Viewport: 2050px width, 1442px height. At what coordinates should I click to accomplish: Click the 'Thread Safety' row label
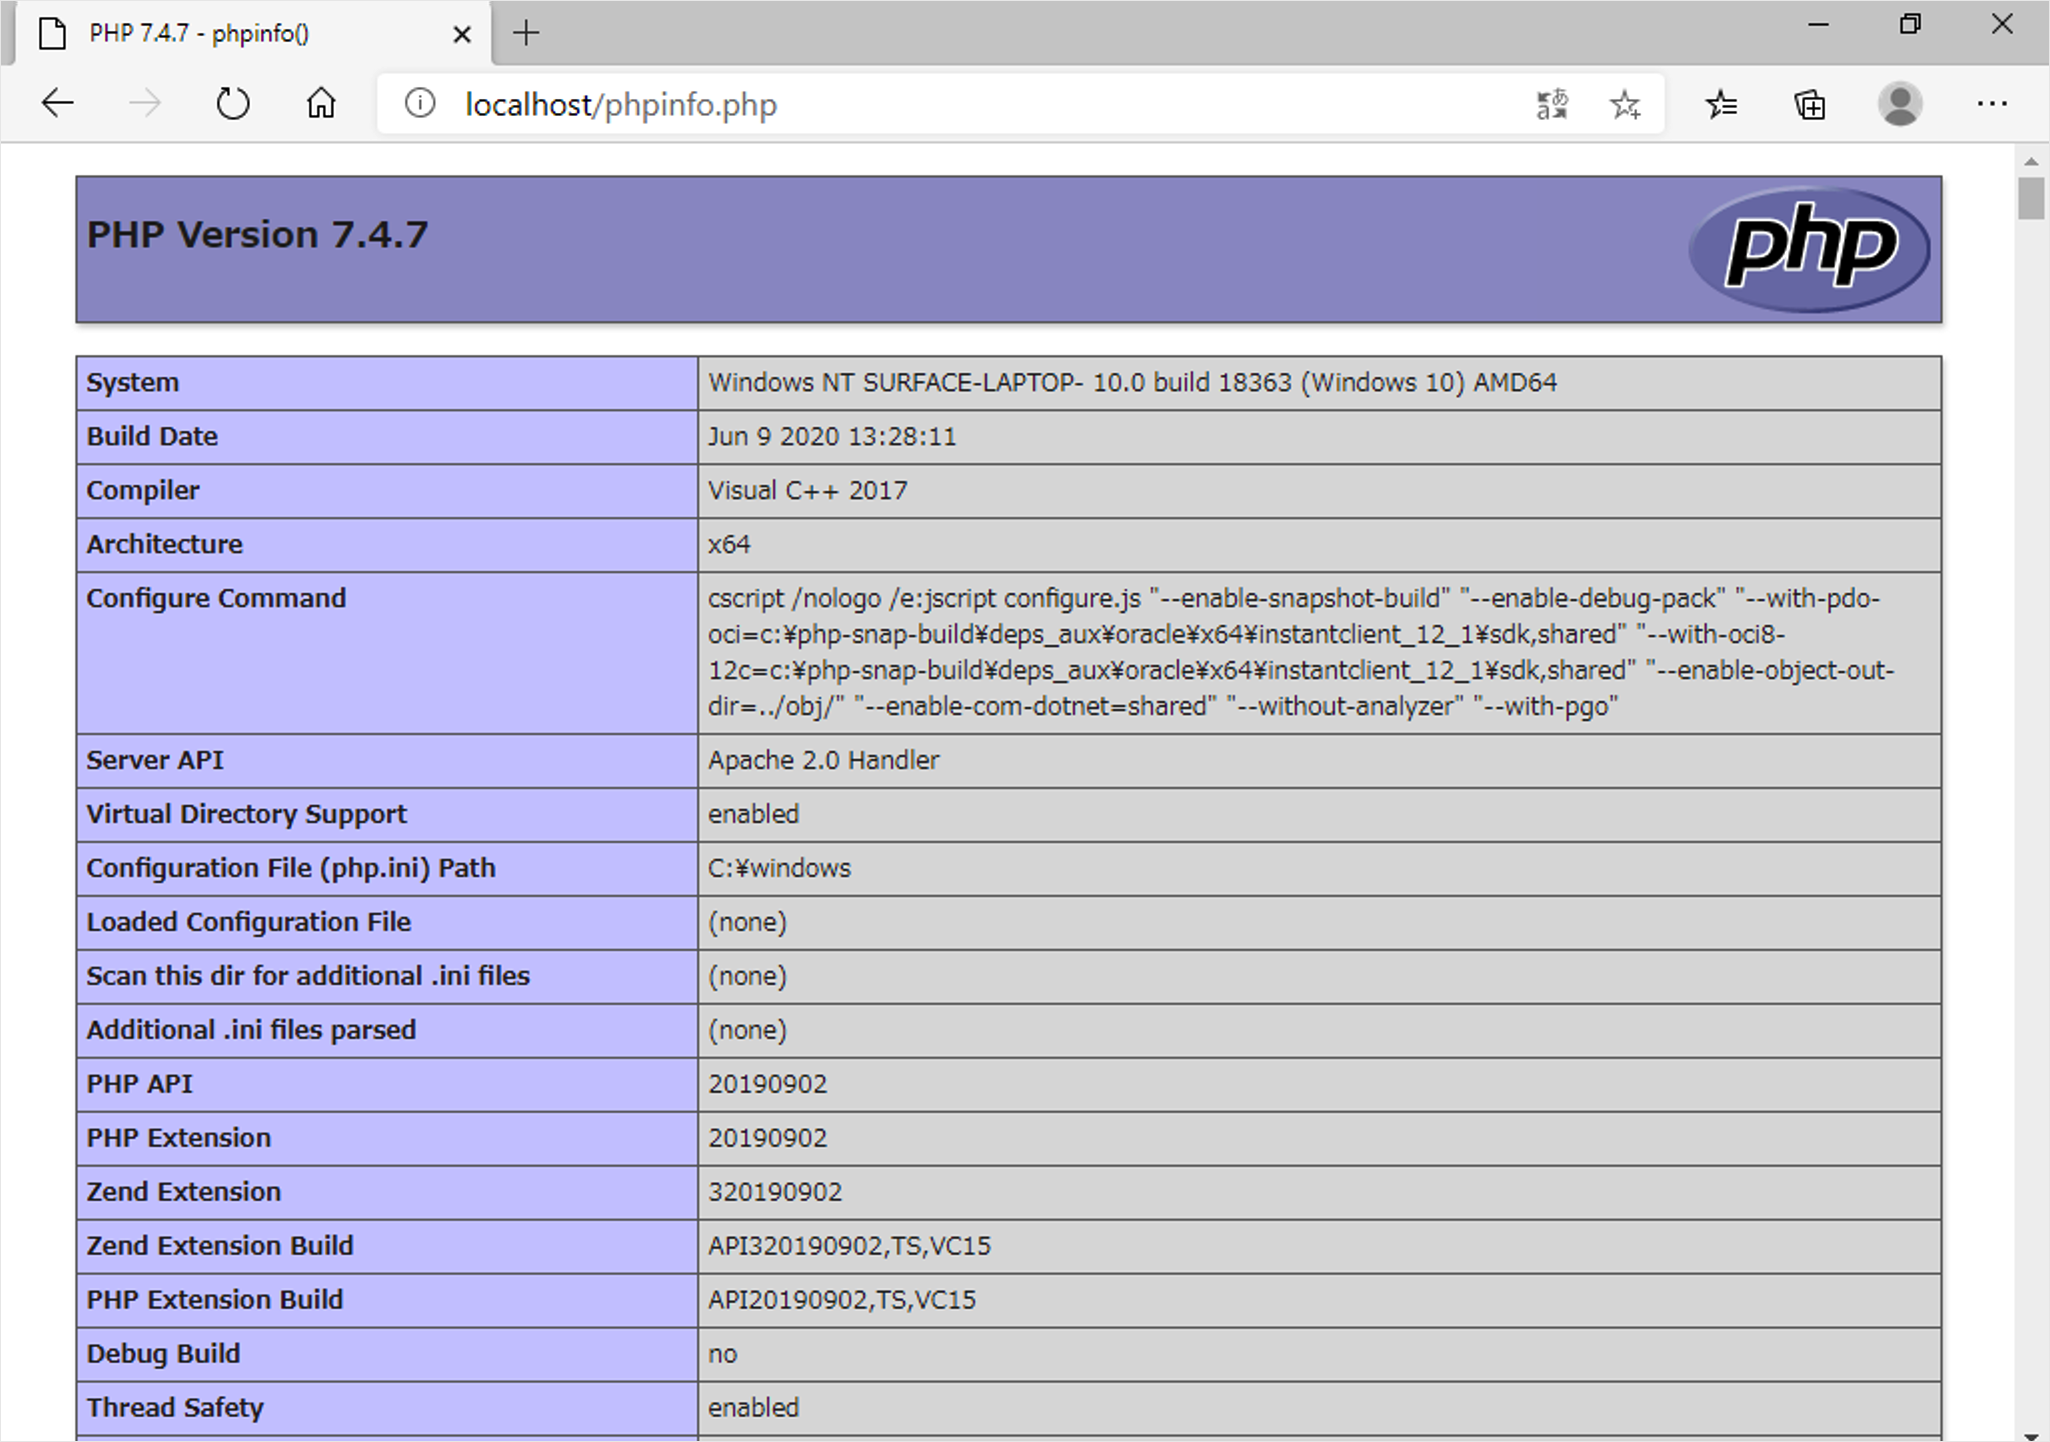pos(175,1409)
